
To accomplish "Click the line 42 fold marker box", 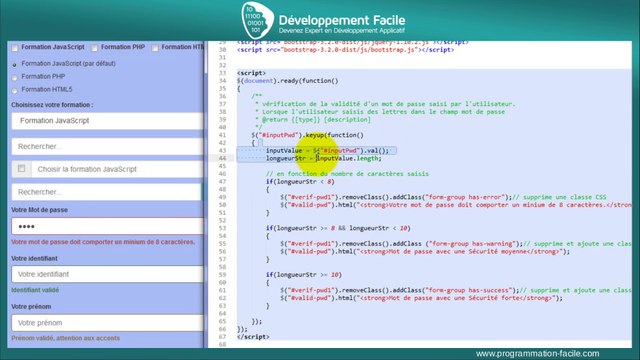I will (x=260, y=143).
